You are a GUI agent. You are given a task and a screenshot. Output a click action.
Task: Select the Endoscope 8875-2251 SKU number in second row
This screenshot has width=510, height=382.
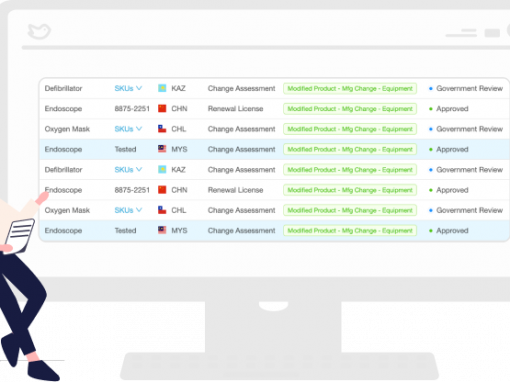point(132,109)
